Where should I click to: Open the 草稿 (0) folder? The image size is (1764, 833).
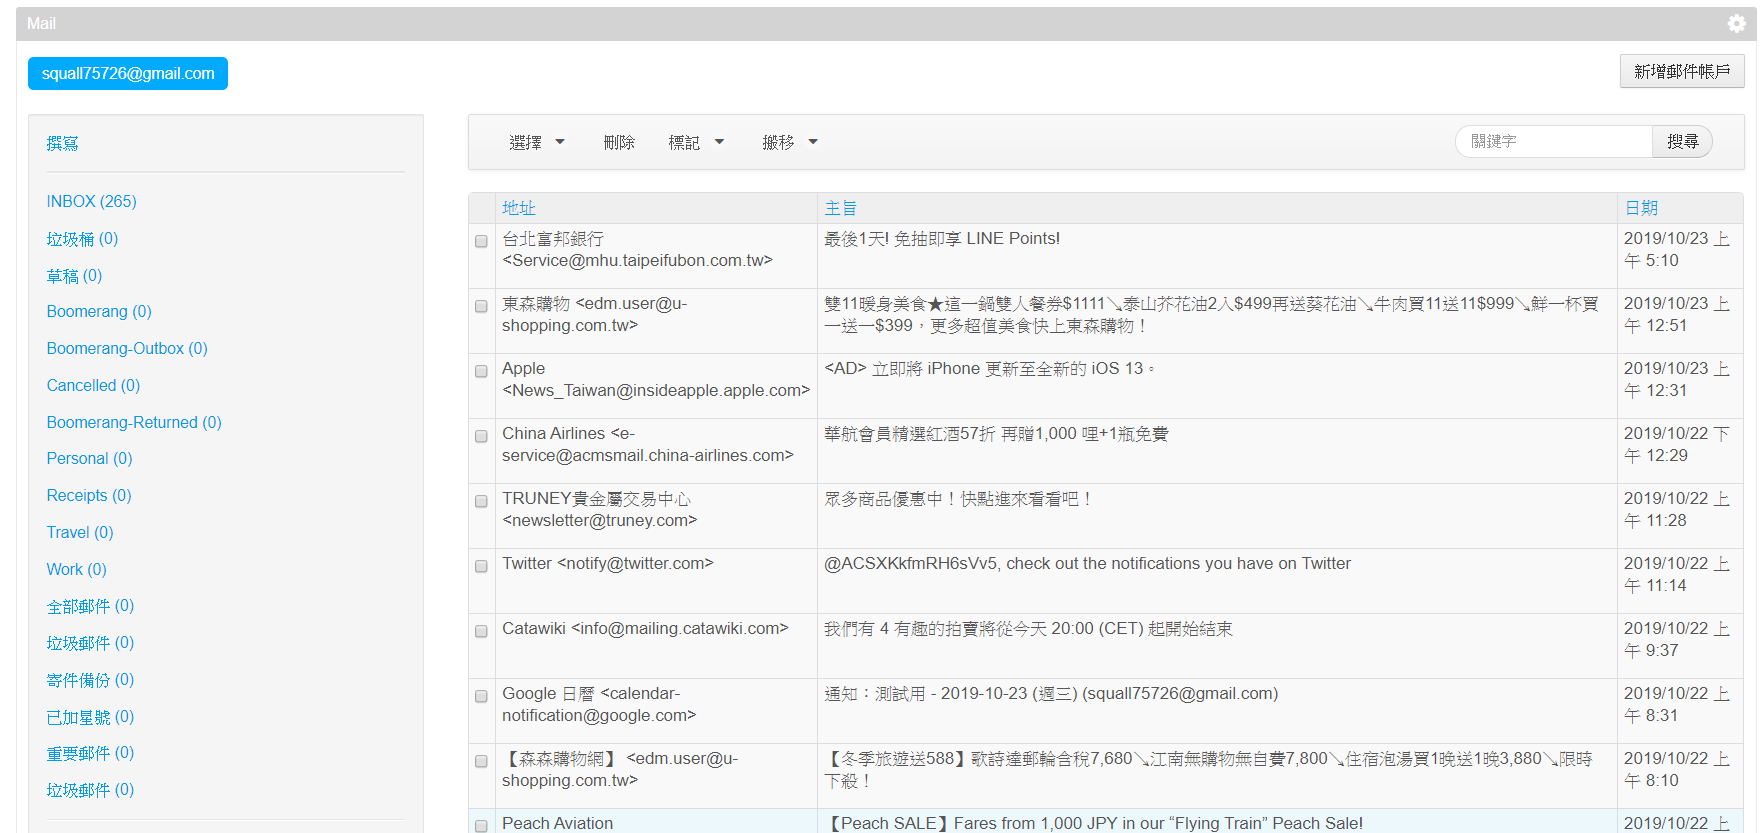74,276
